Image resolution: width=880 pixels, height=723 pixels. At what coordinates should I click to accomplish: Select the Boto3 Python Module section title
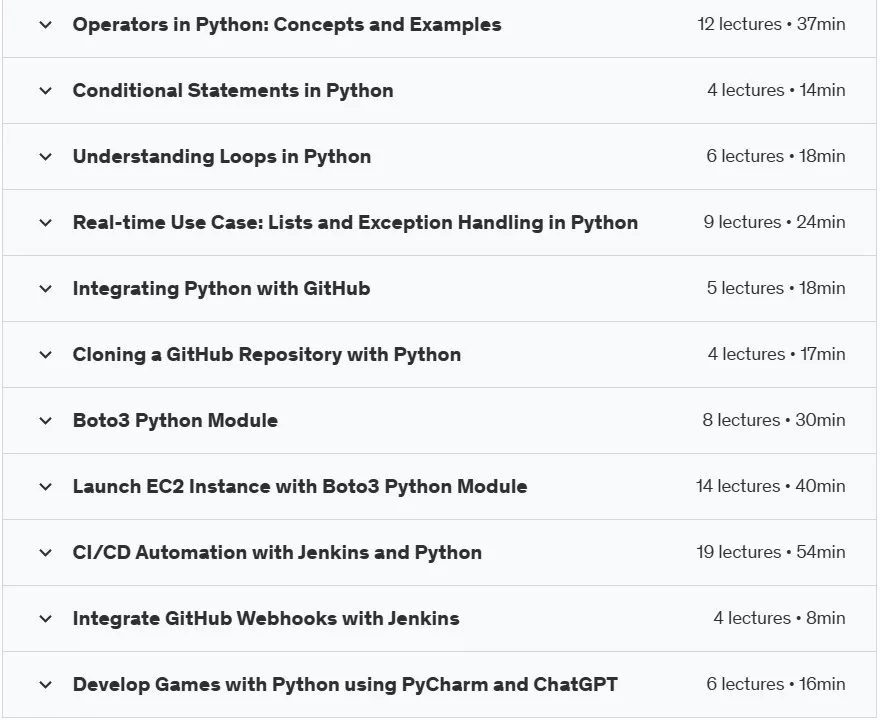coord(175,420)
